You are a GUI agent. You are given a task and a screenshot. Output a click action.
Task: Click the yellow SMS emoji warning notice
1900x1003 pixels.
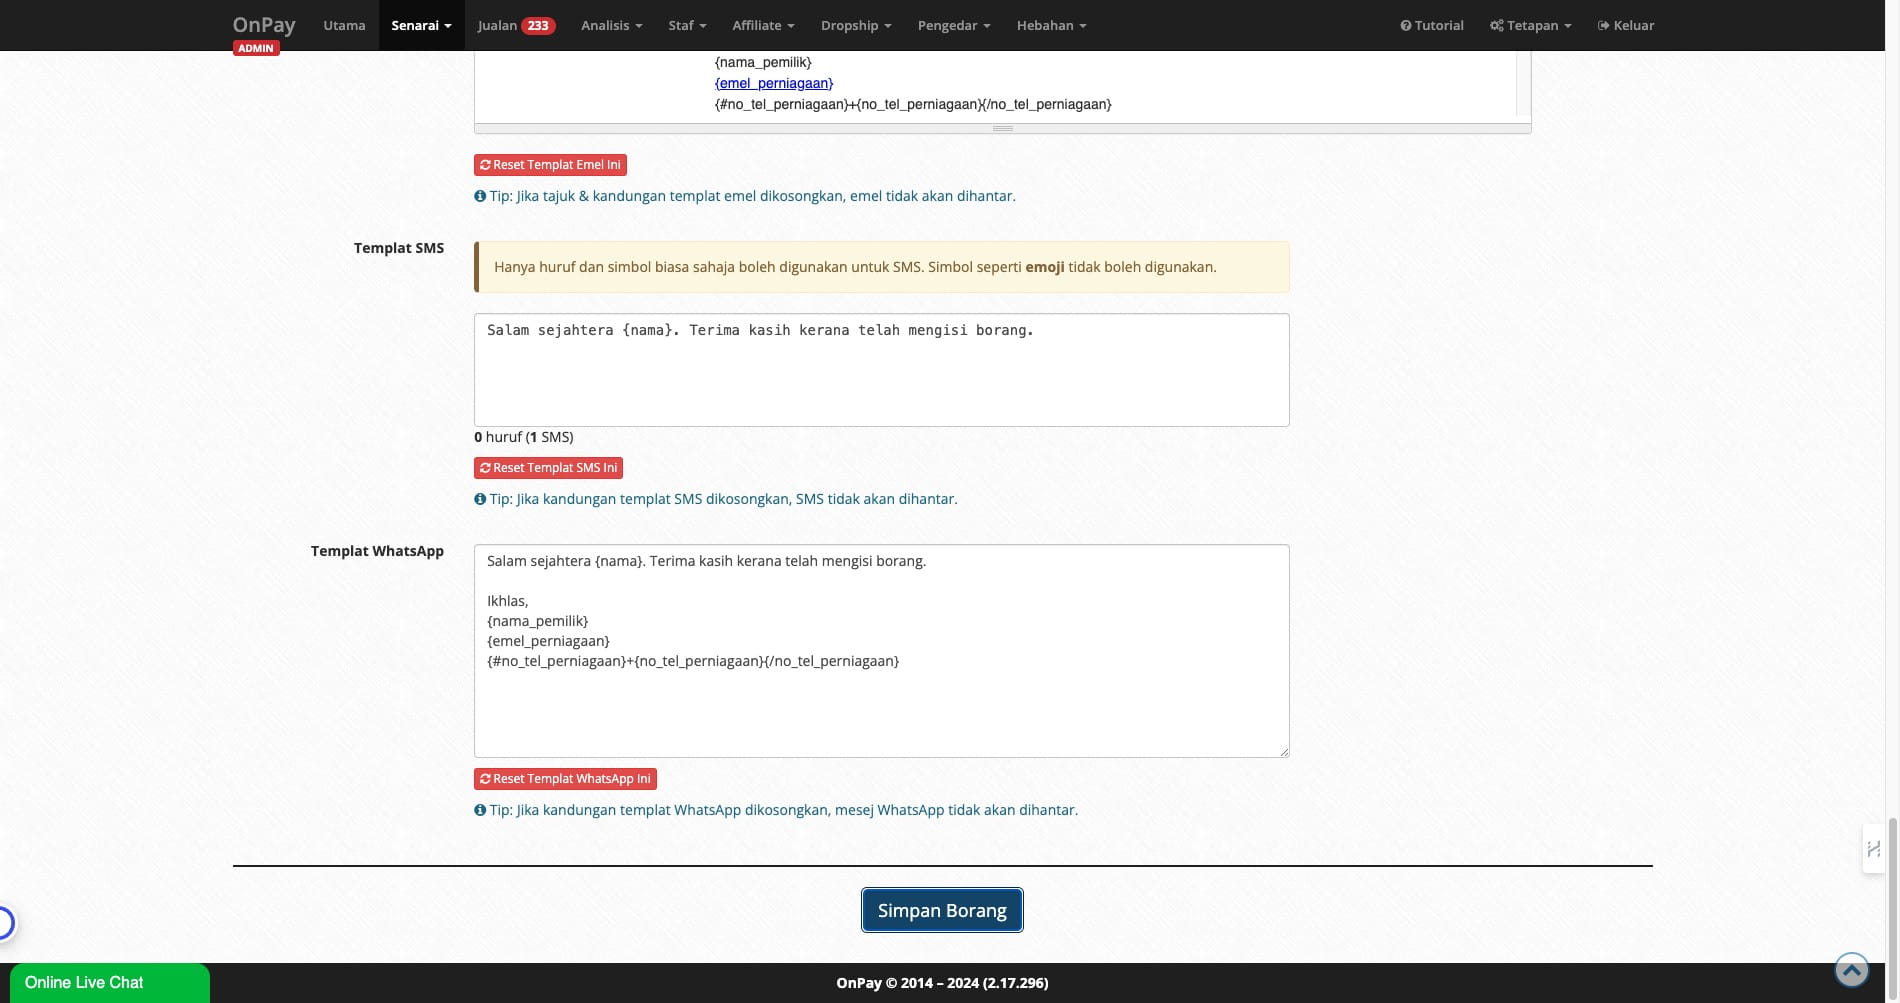(881, 267)
